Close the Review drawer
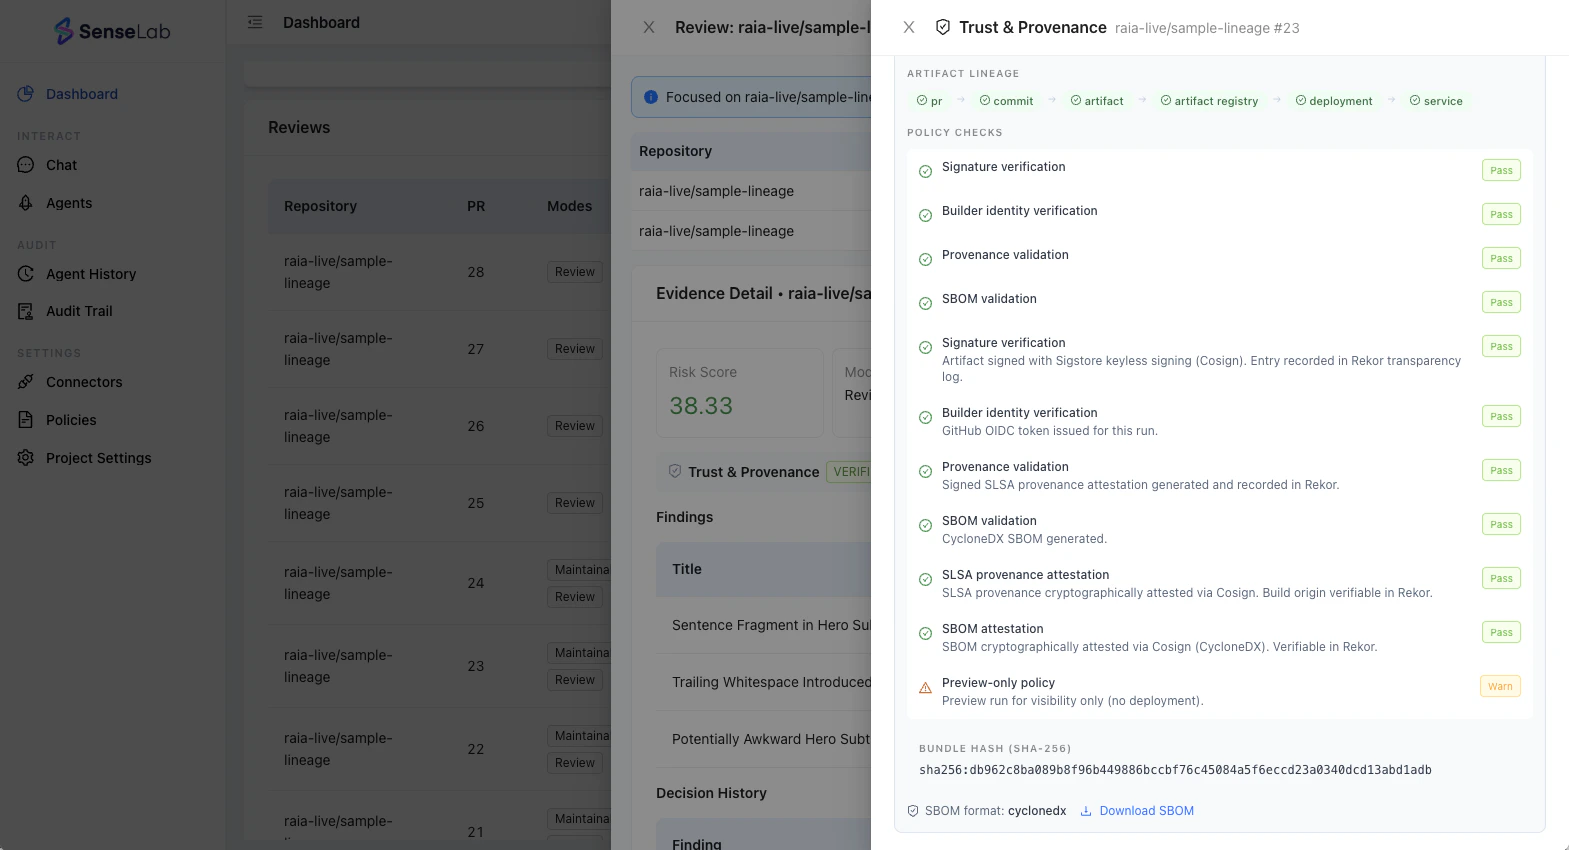1569x850 pixels. 649,27
